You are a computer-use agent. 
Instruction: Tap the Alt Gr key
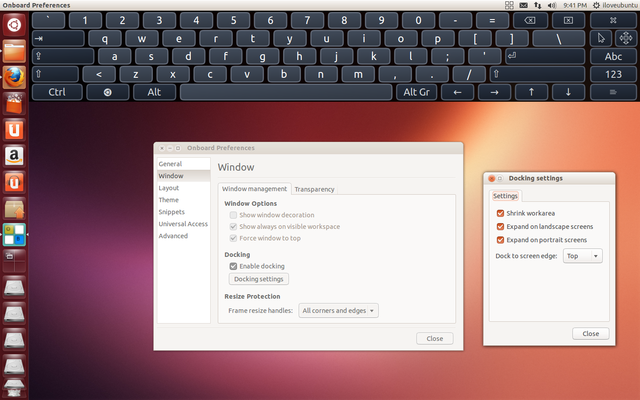tap(416, 92)
